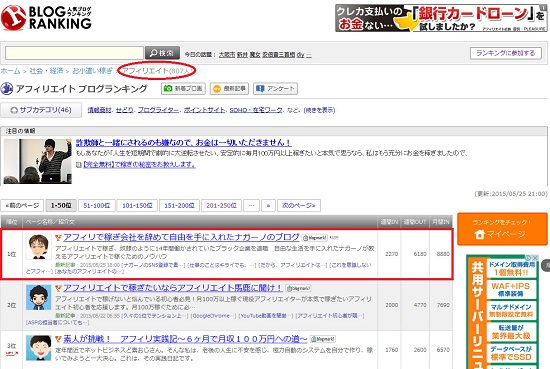Open the 新着ブログ camera icon button

[184, 88]
